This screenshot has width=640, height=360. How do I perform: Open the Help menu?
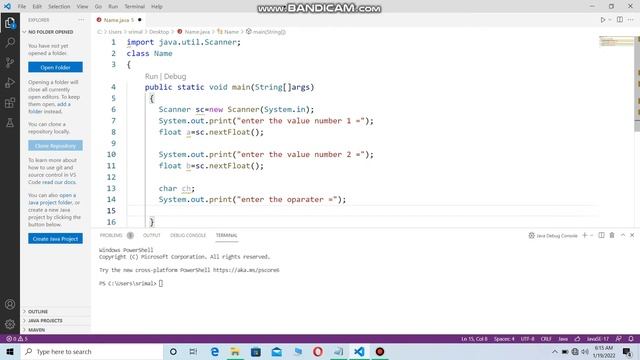tap(157, 7)
